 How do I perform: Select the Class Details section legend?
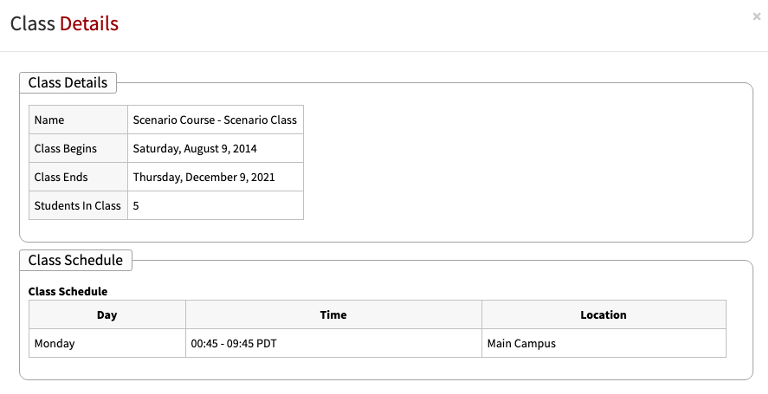click(x=68, y=83)
